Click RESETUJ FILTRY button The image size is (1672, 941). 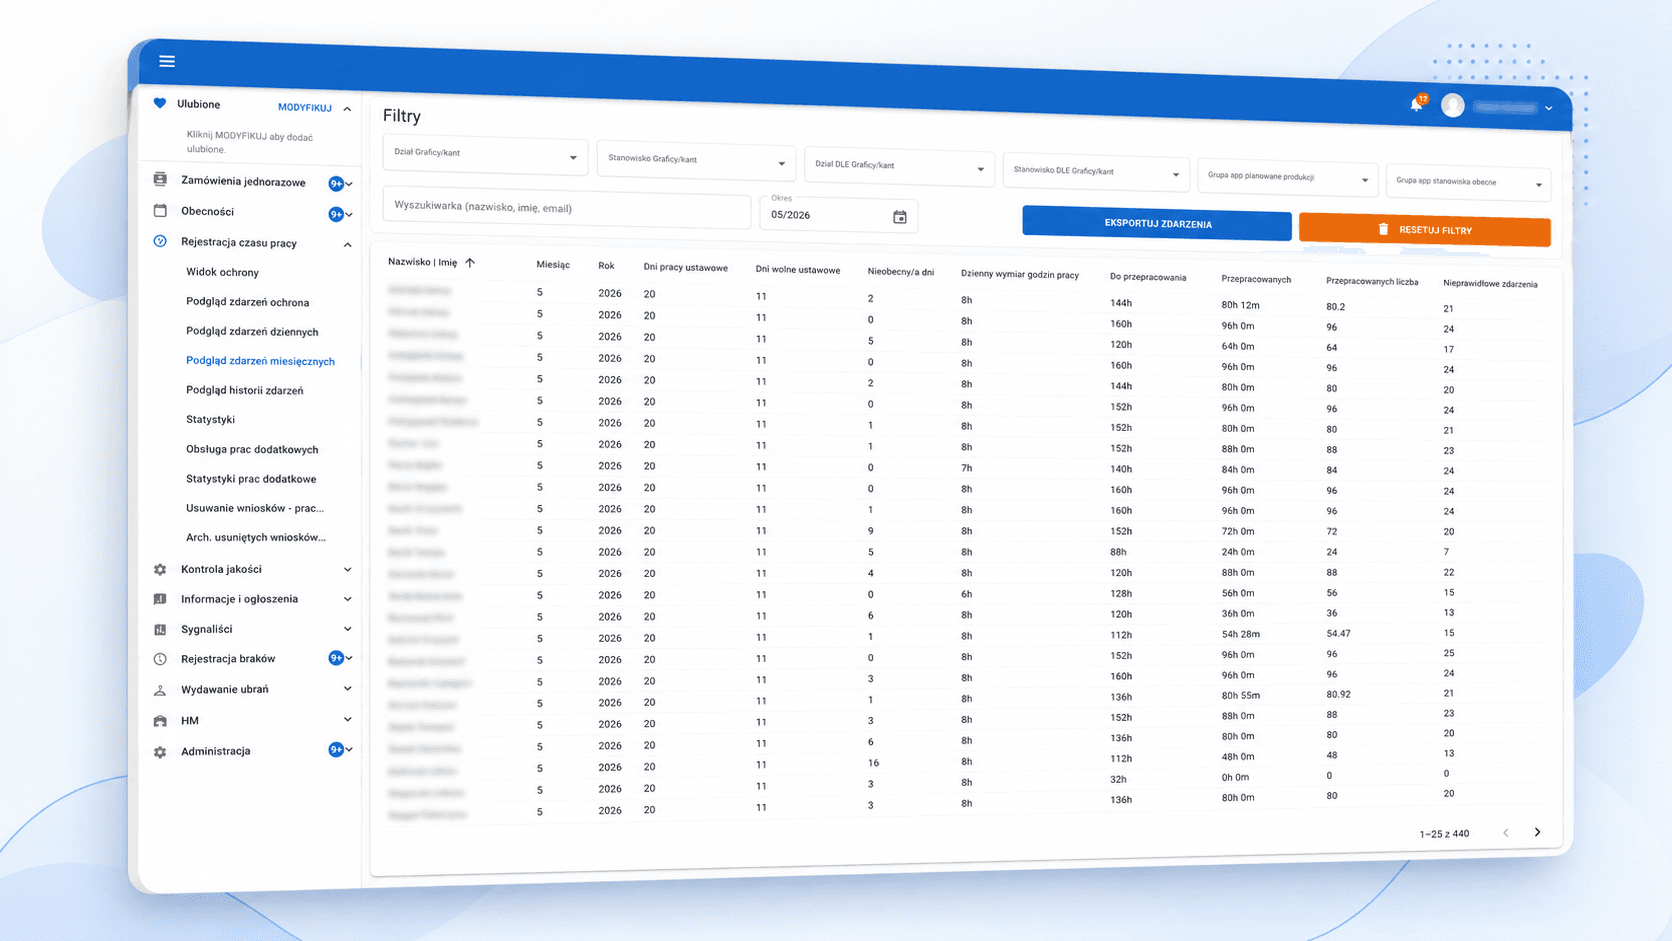pyautogui.click(x=1425, y=230)
